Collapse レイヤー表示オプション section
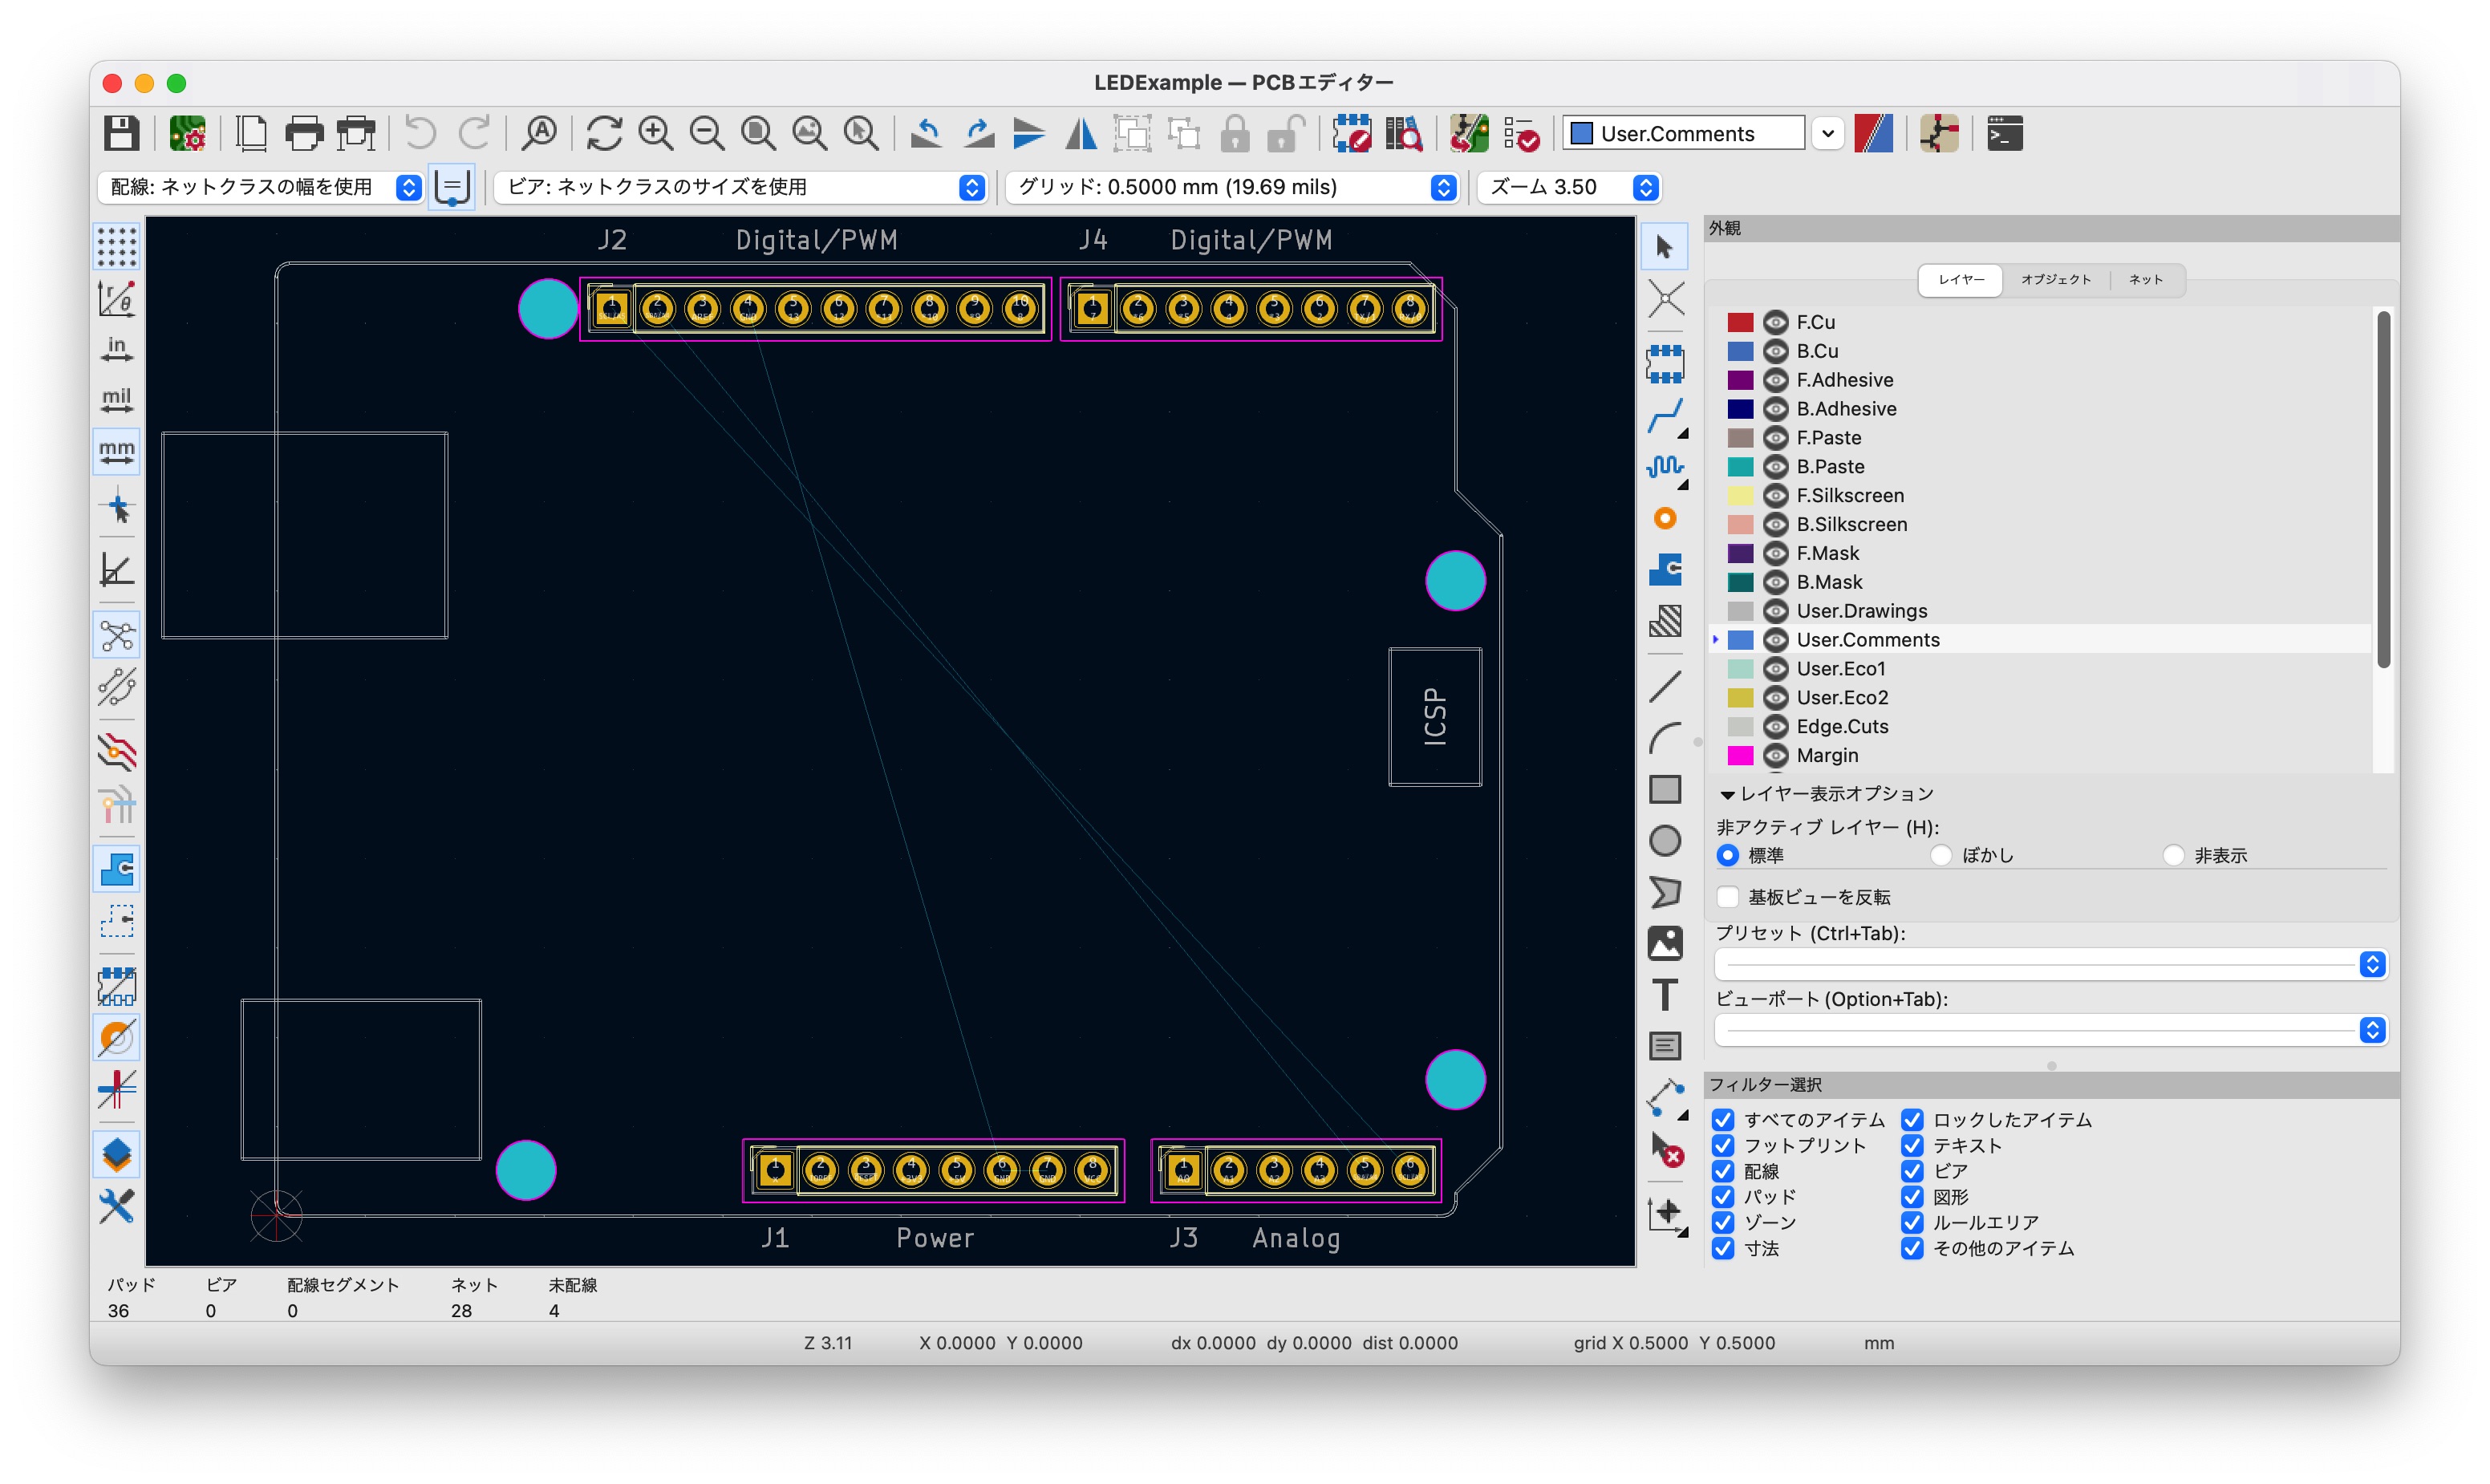2490x1484 pixels. click(x=1727, y=794)
